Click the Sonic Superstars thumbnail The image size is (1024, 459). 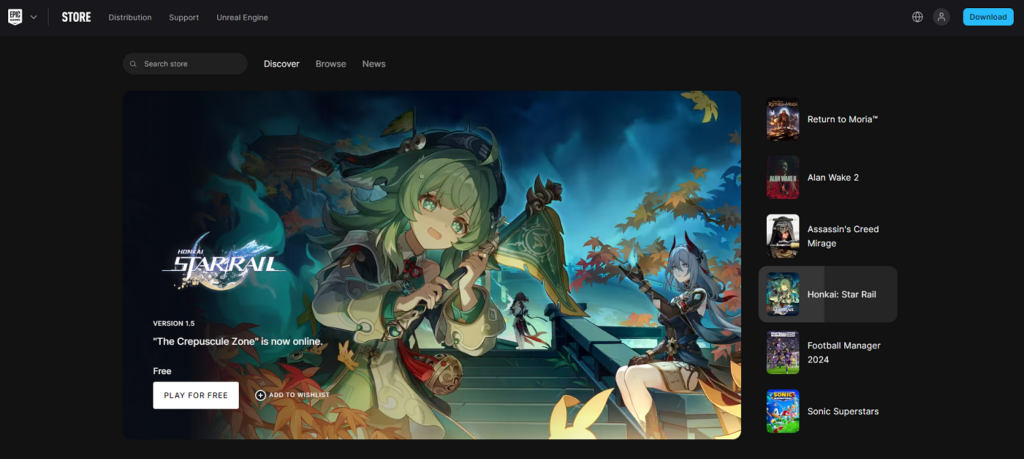coord(782,411)
